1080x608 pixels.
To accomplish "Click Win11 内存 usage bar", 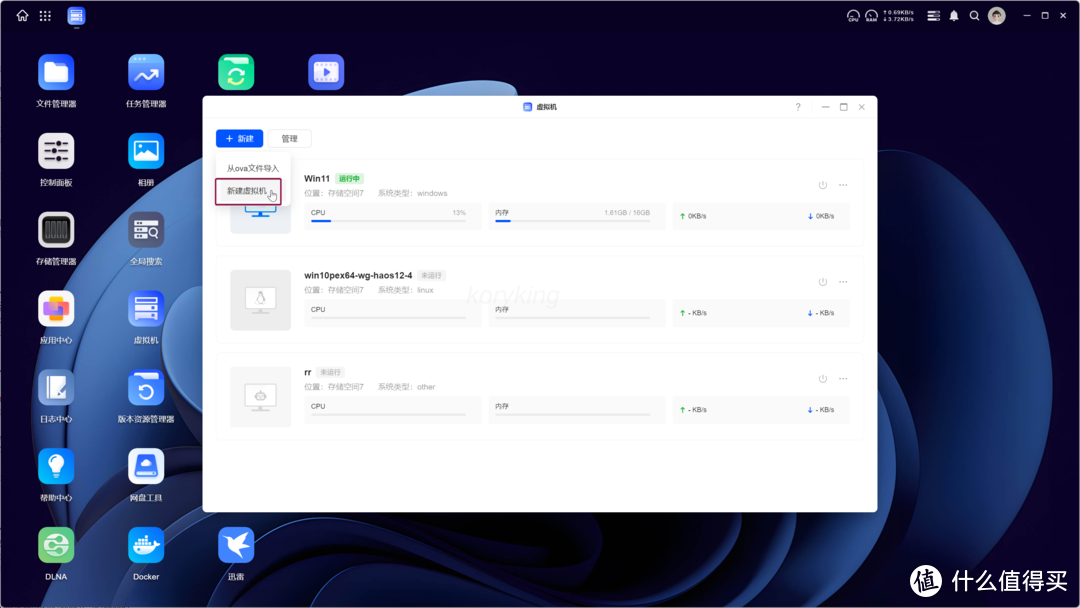I will [x=572, y=221].
